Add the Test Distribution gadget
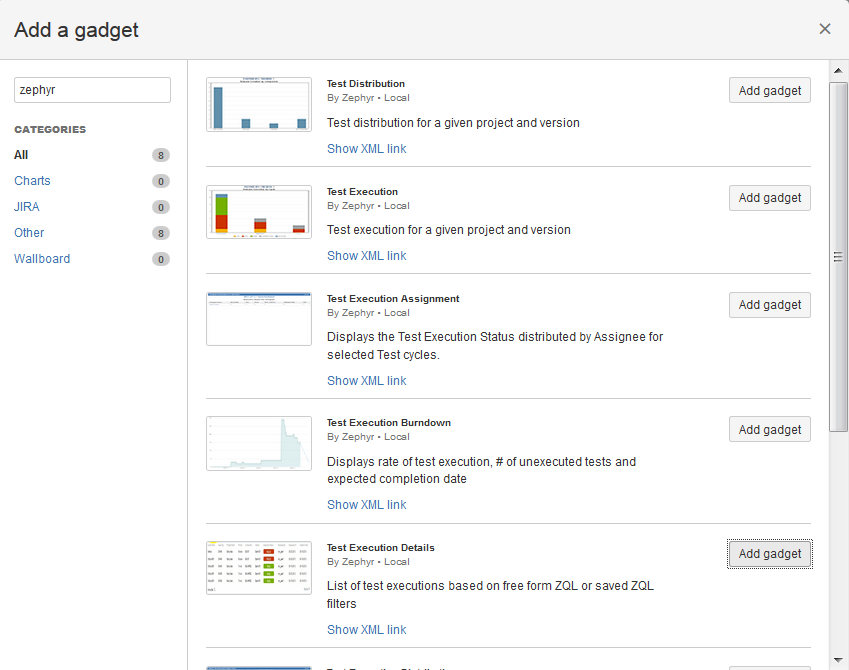 tap(769, 91)
